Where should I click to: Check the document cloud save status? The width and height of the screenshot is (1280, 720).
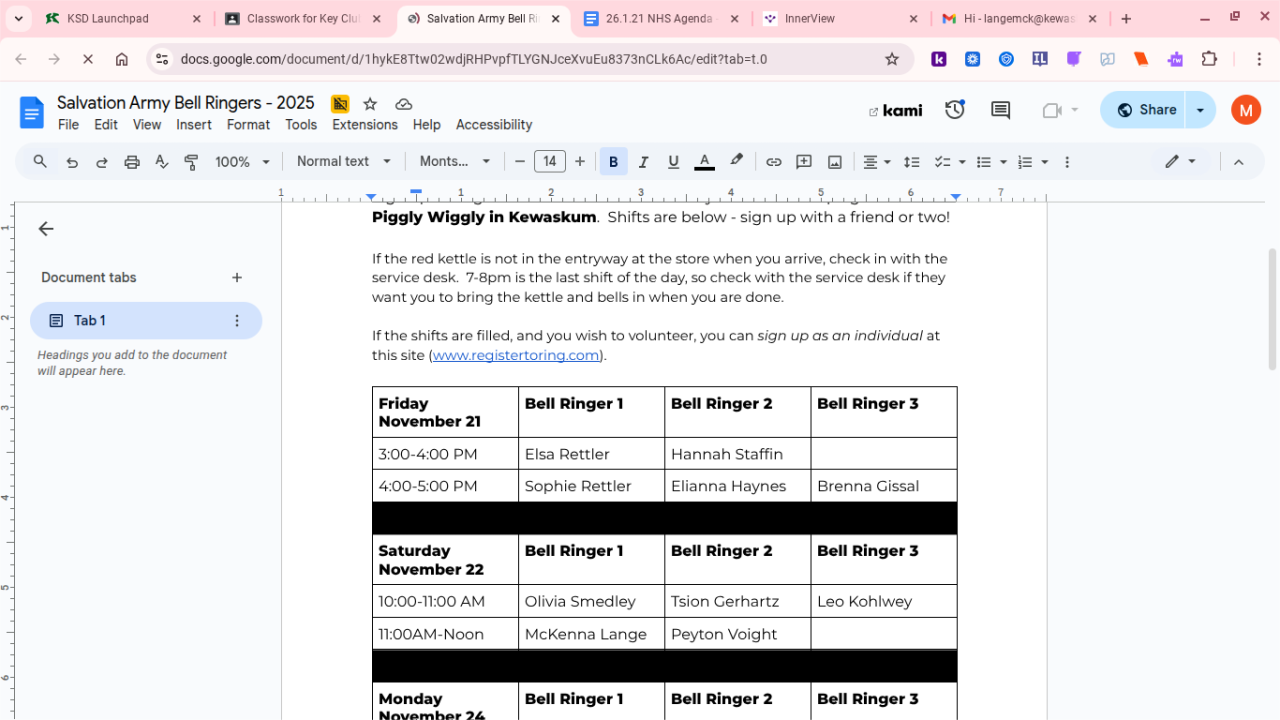[x=404, y=104]
